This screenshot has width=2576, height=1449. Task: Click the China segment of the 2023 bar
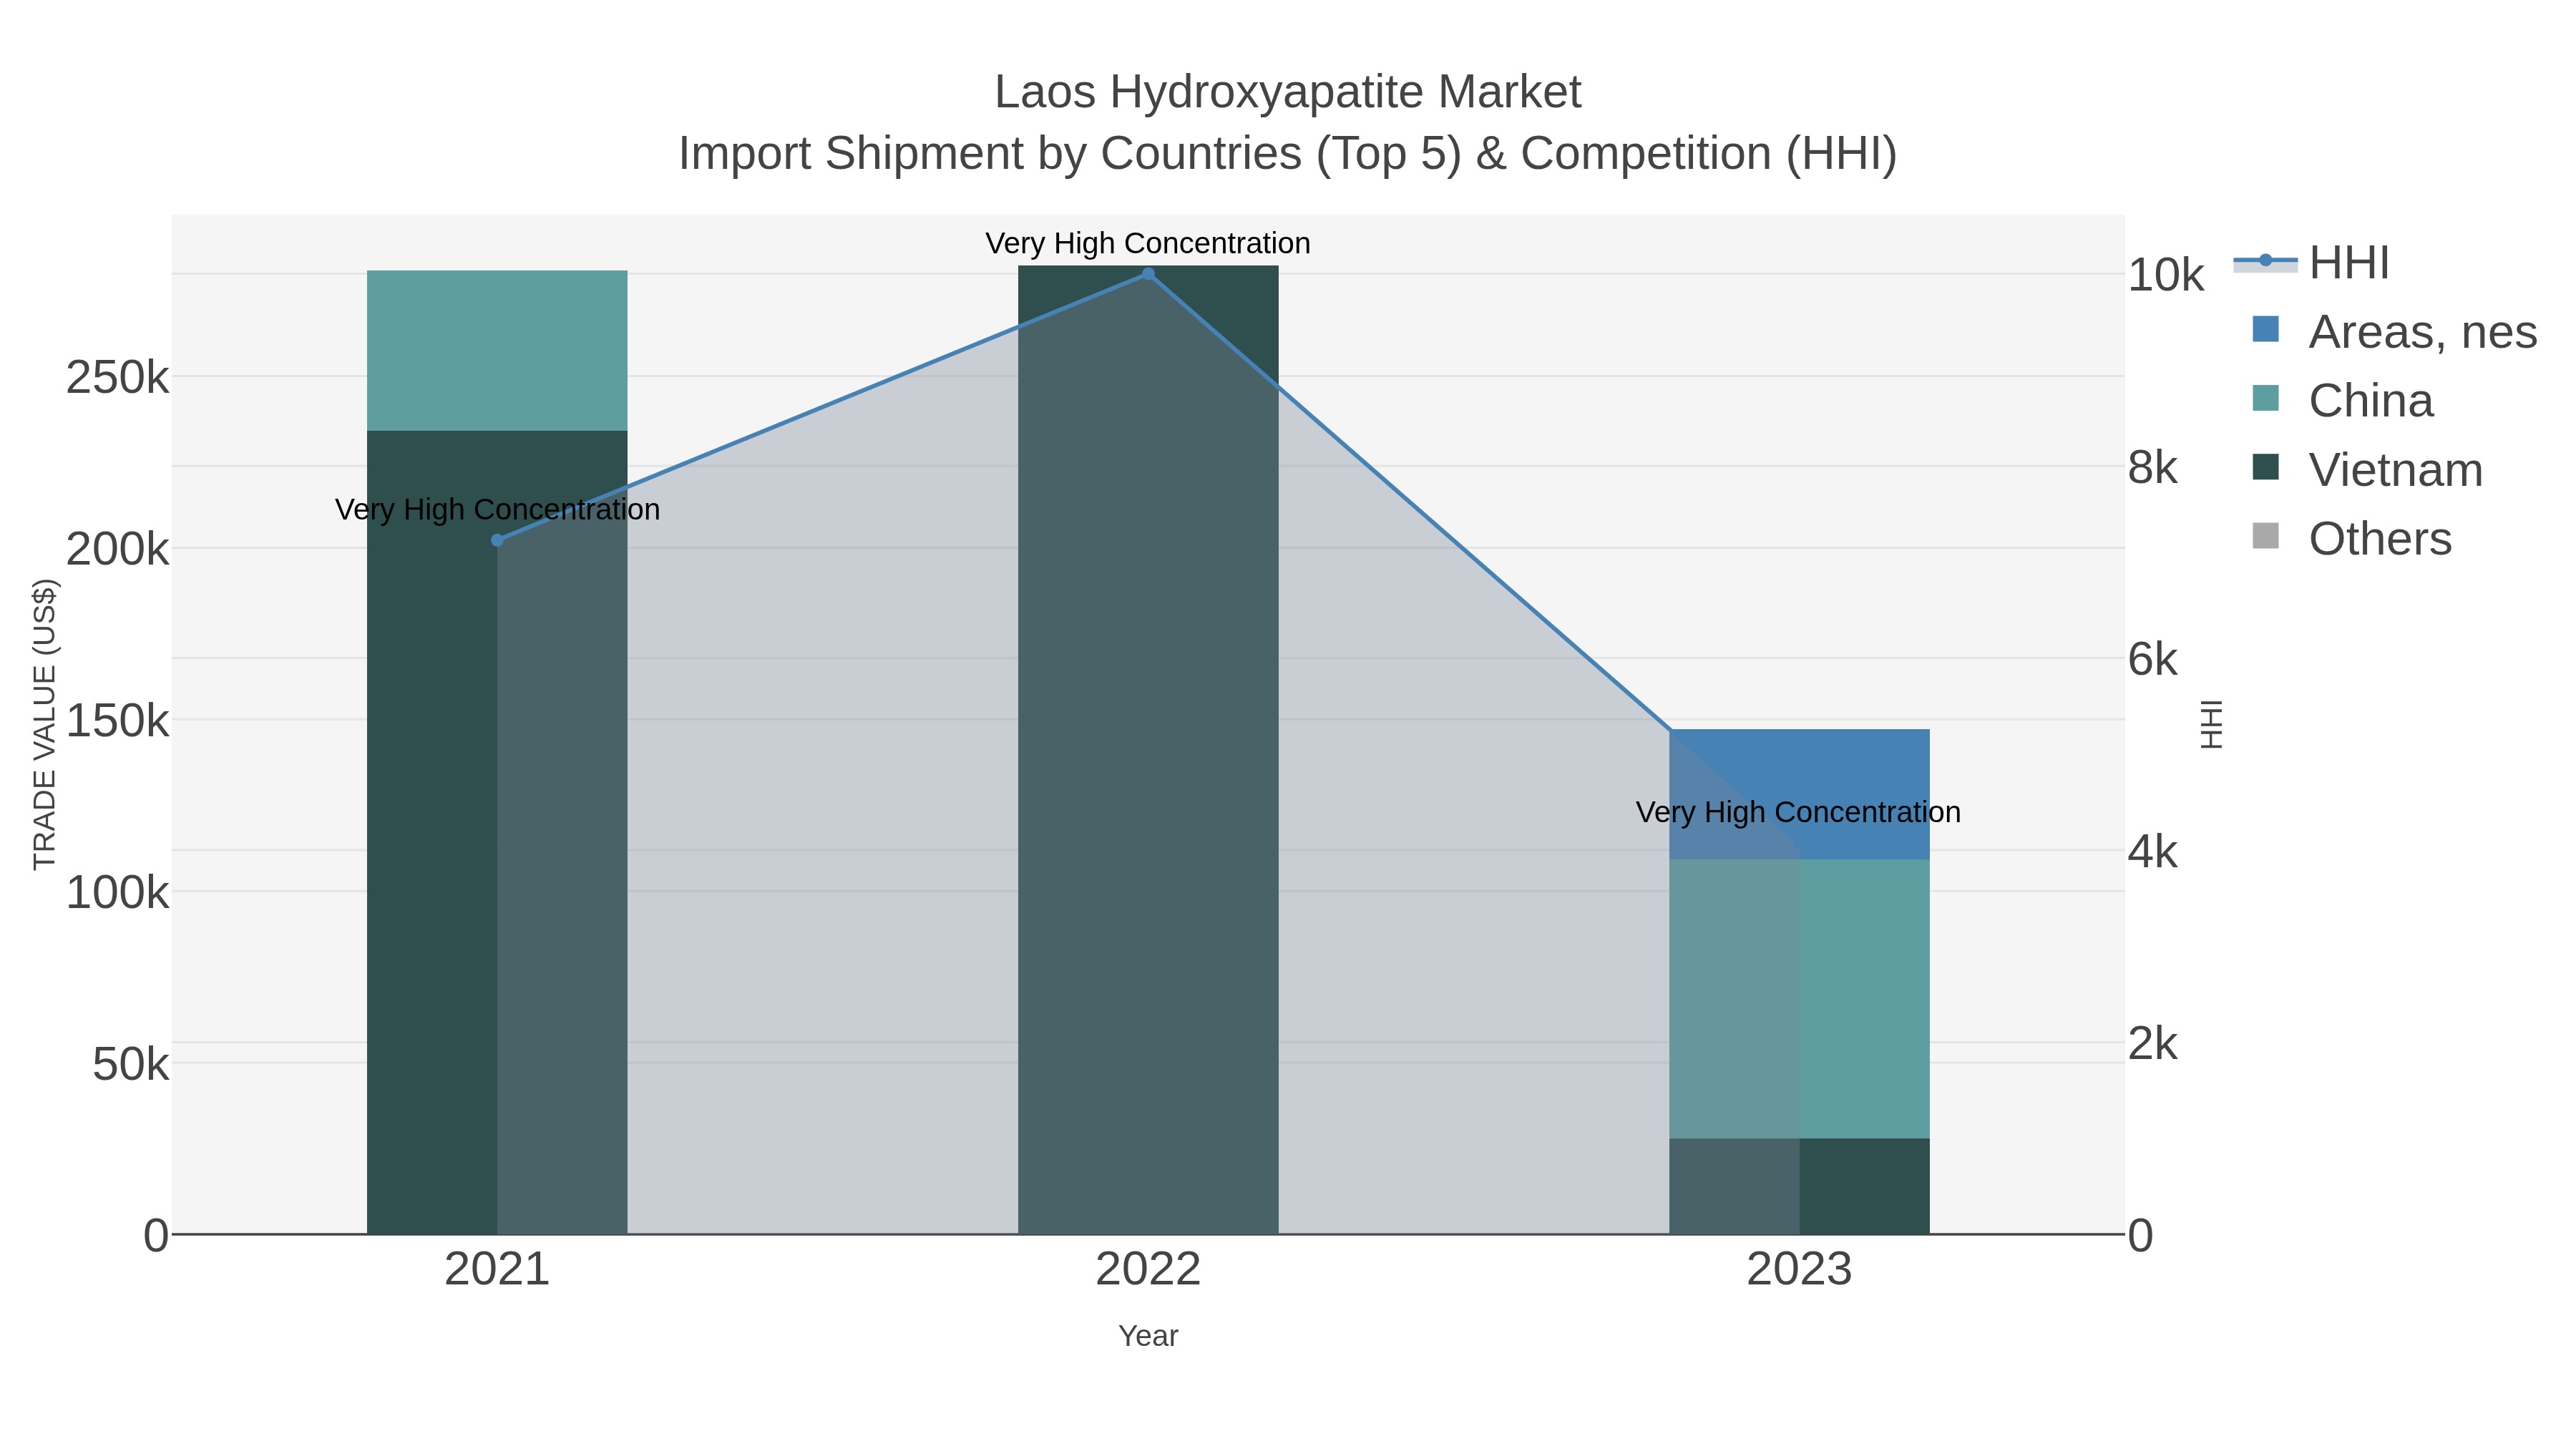[1799, 999]
